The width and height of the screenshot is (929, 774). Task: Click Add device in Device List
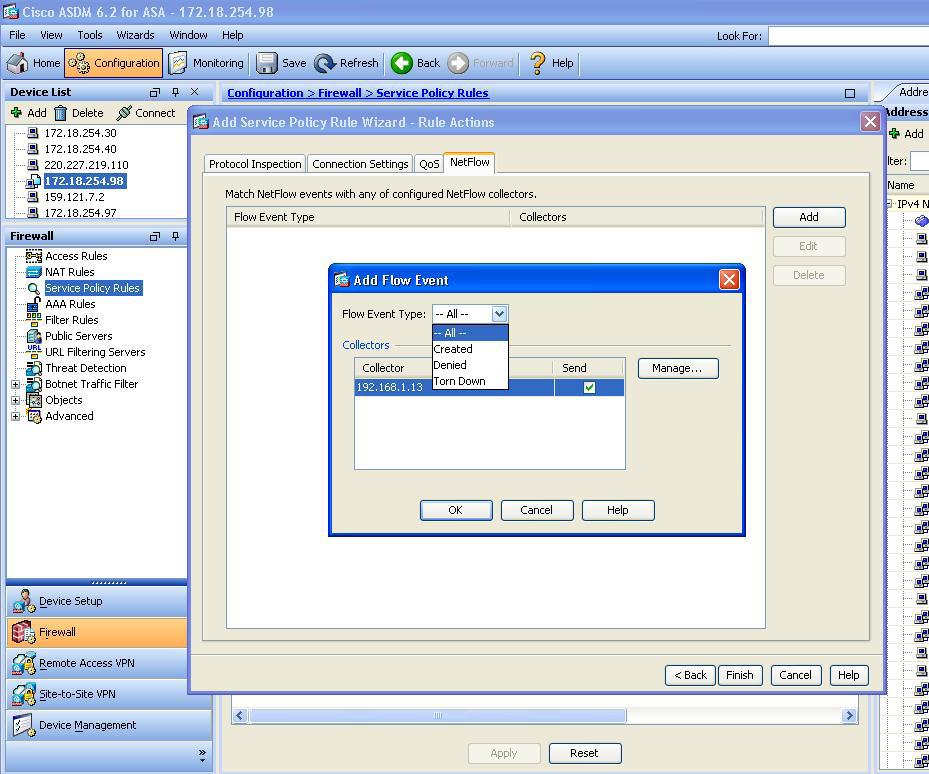tap(28, 113)
